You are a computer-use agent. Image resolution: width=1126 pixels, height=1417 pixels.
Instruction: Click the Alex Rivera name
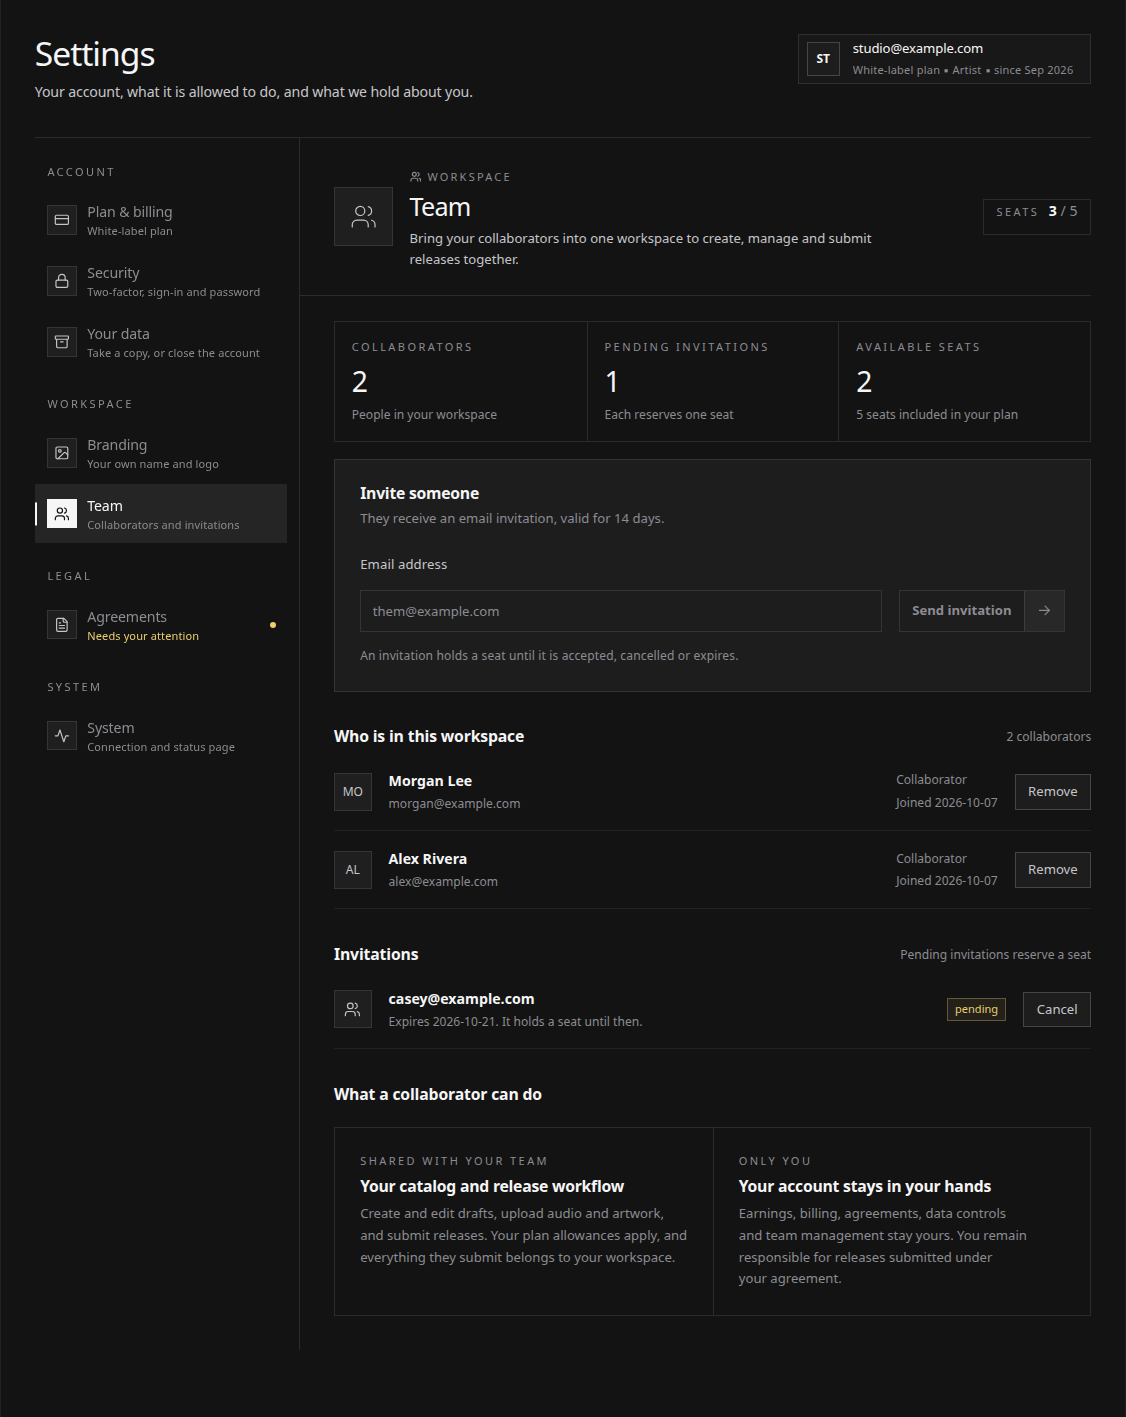pyautogui.click(x=428, y=859)
